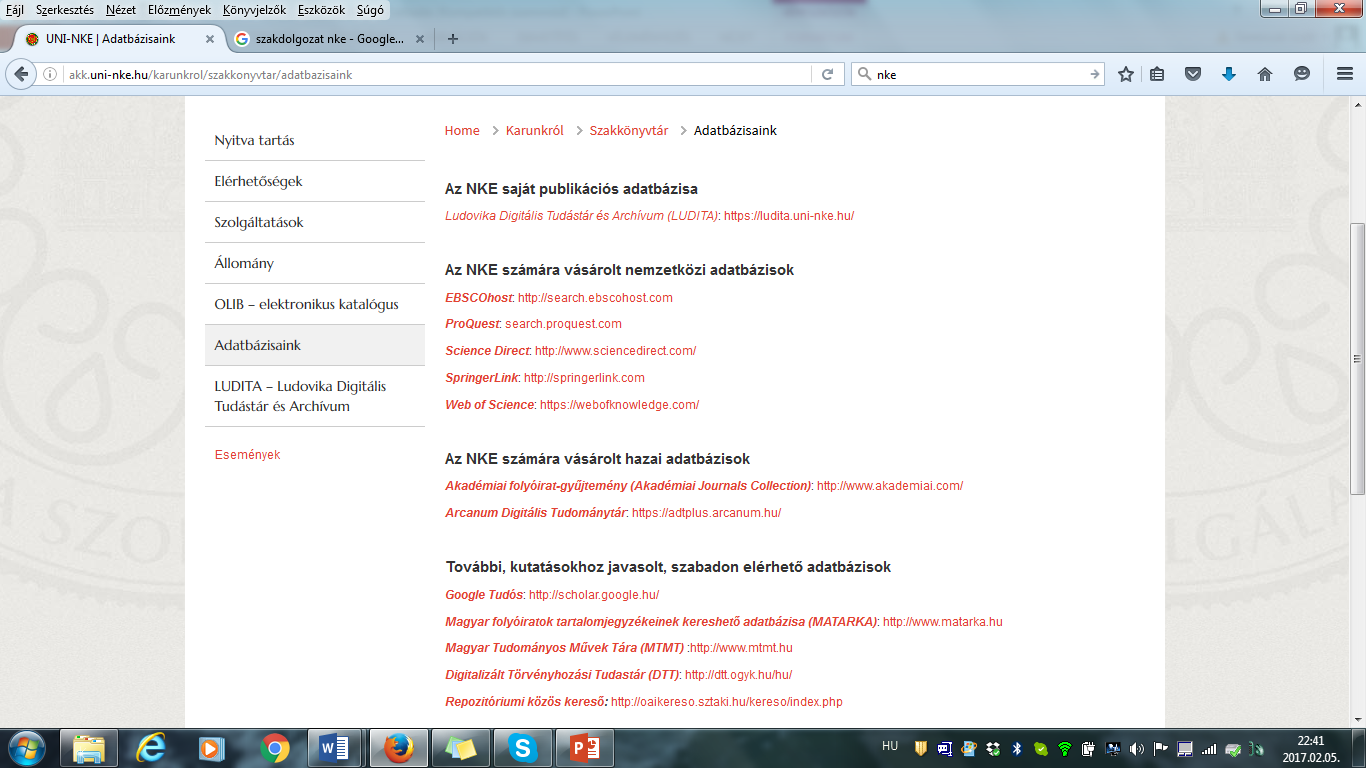
Task: Launch Internet Explorer from the taskbar
Action: 151,747
